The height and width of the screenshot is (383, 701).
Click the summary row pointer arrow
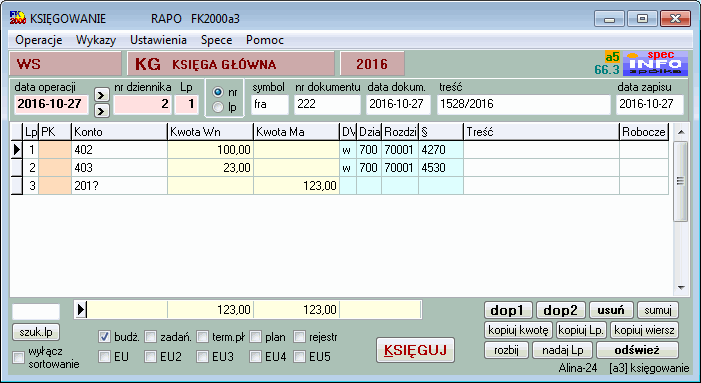81,309
